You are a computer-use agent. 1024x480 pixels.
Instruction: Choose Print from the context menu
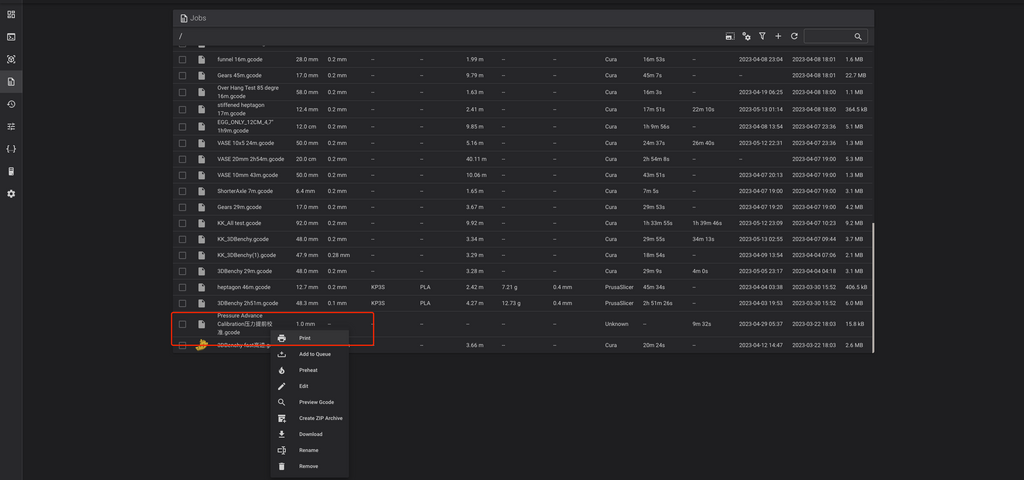pos(310,338)
